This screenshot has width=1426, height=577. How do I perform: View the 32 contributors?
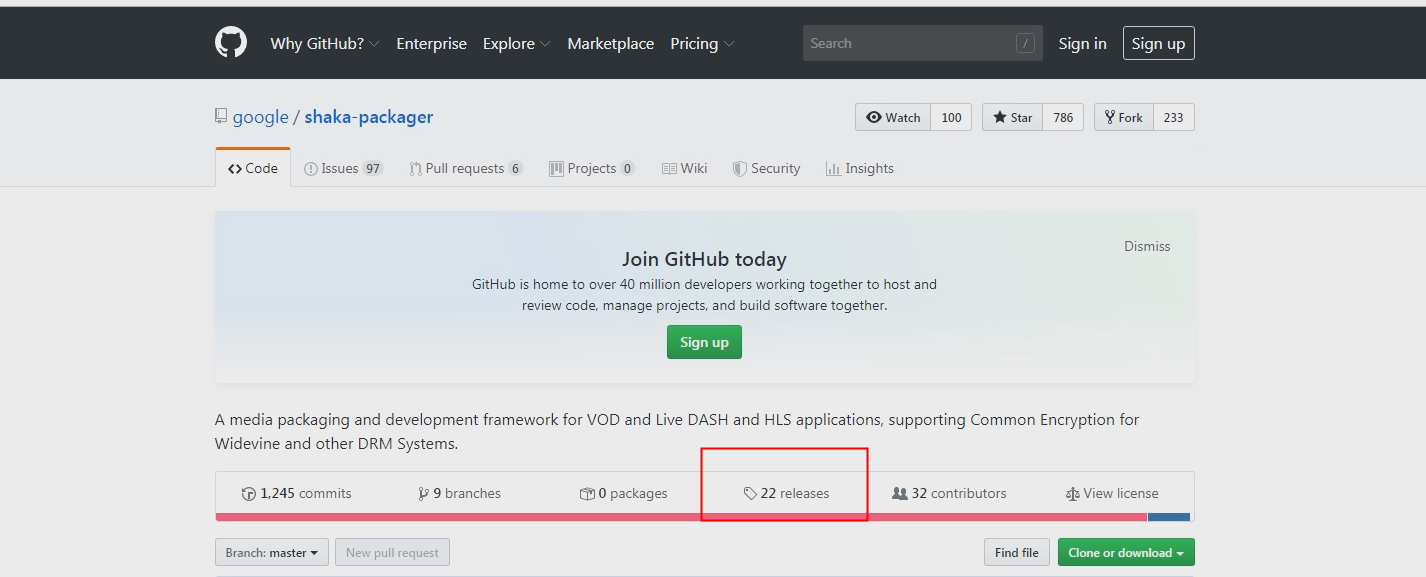click(949, 493)
